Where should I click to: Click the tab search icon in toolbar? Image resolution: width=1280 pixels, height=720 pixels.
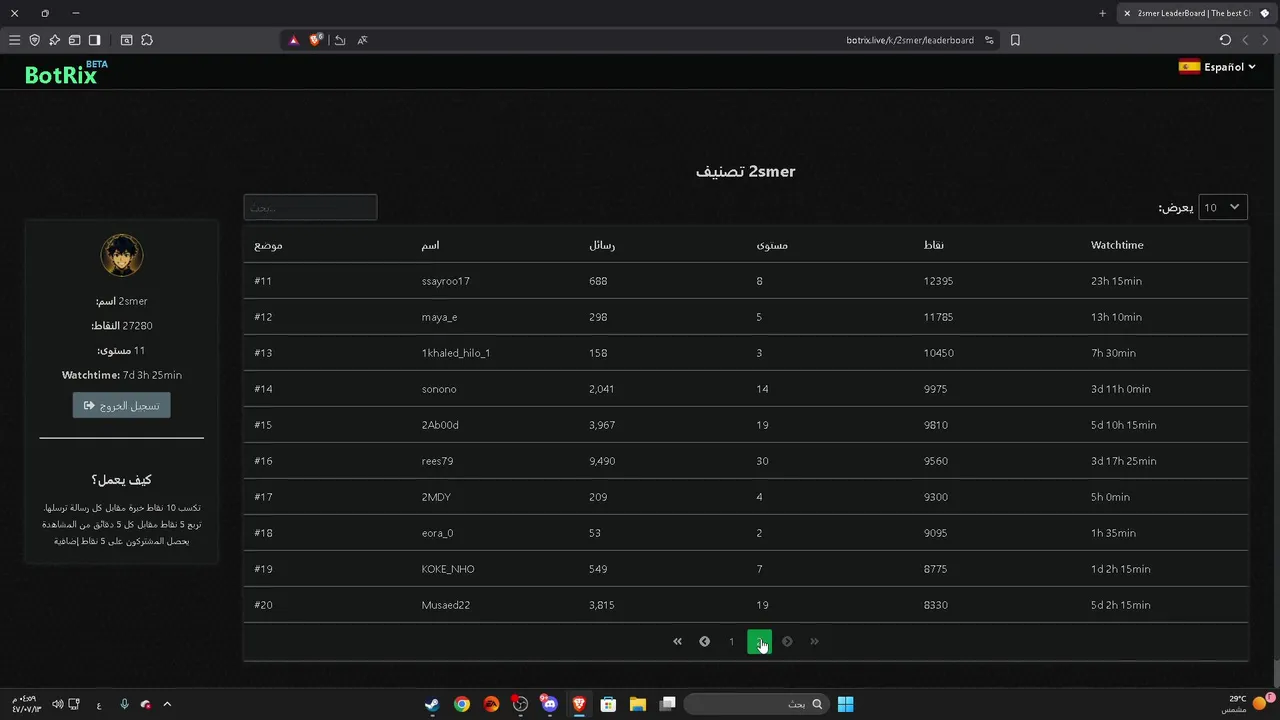point(126,40)
